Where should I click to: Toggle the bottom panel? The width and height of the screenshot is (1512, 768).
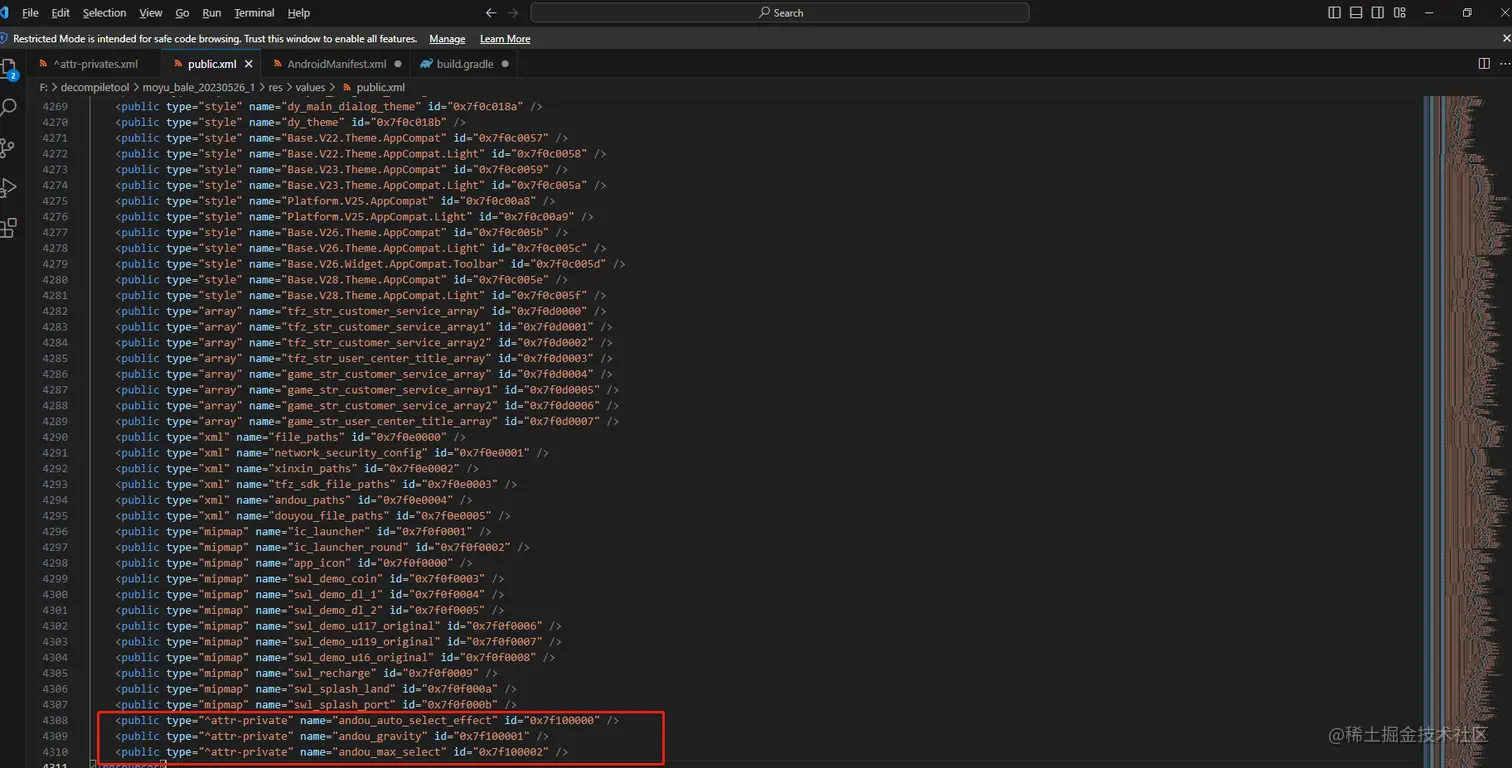(x=1356, y=13)
